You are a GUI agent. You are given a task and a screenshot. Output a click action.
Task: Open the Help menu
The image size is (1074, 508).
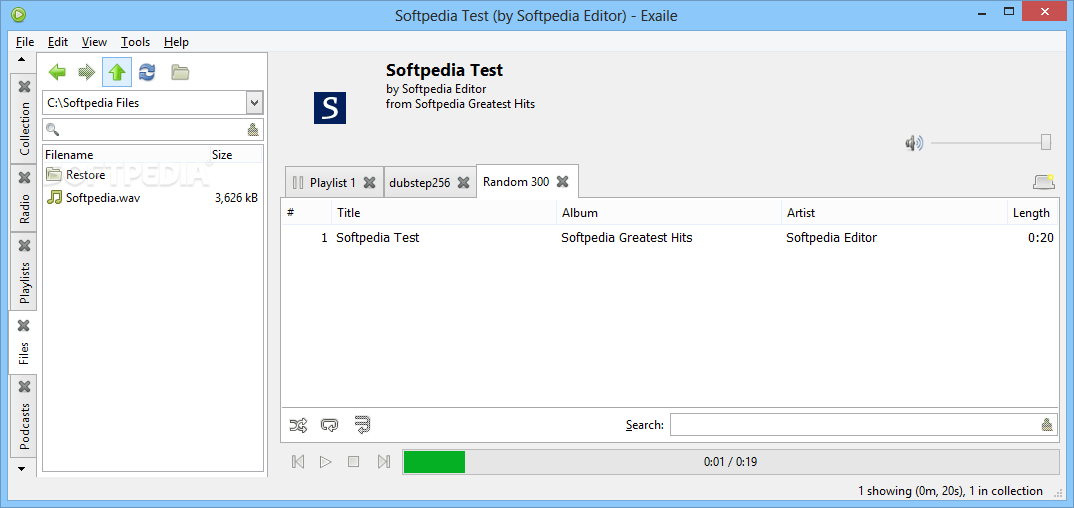(176, 42)
